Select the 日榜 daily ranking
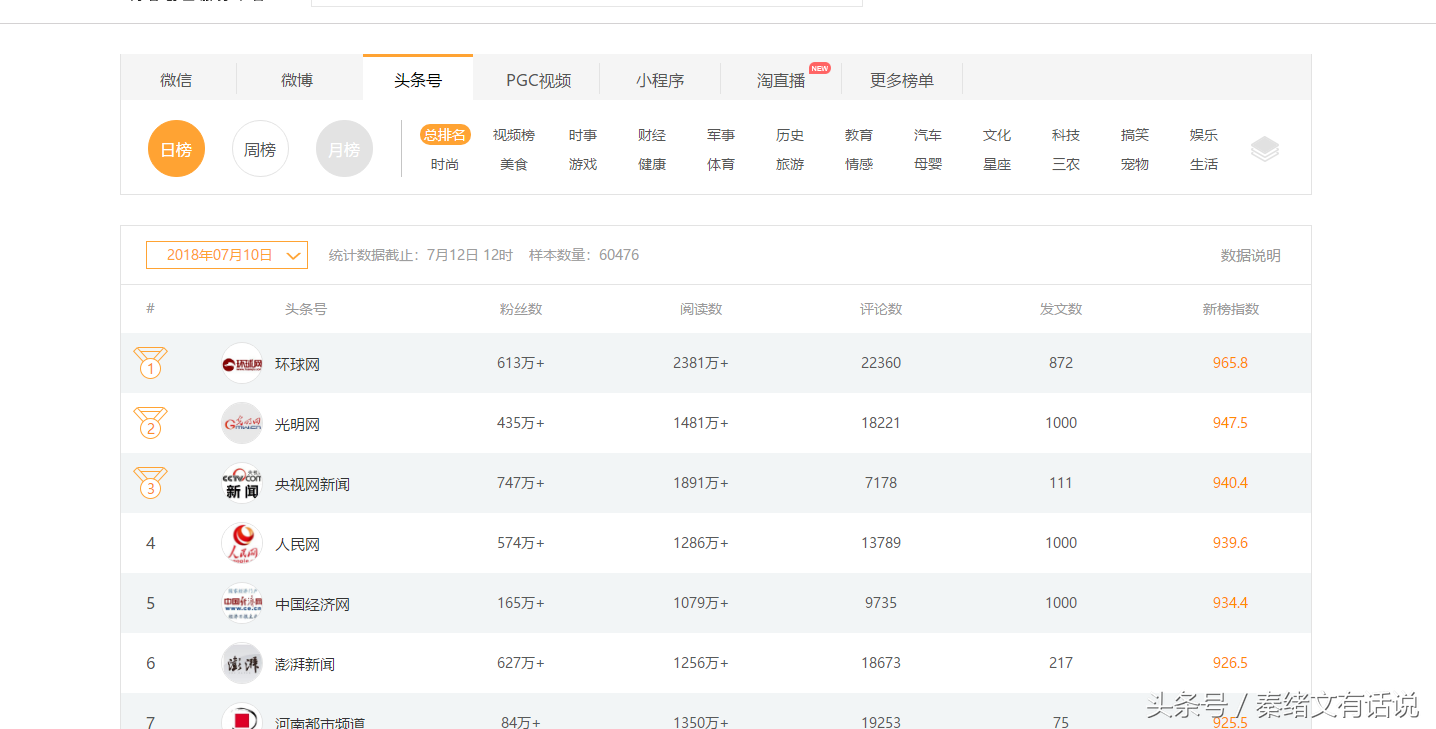 pos(176,149)
